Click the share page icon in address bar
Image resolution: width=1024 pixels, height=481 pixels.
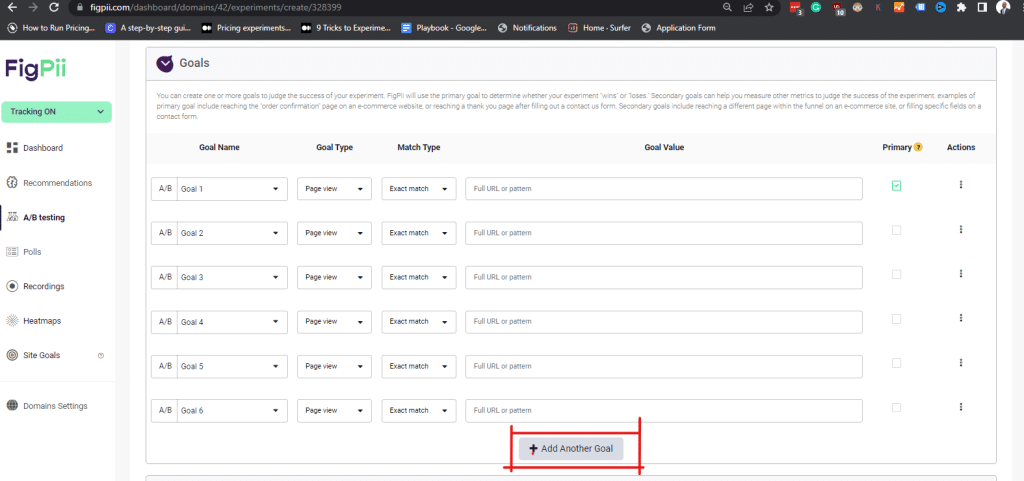748,8
